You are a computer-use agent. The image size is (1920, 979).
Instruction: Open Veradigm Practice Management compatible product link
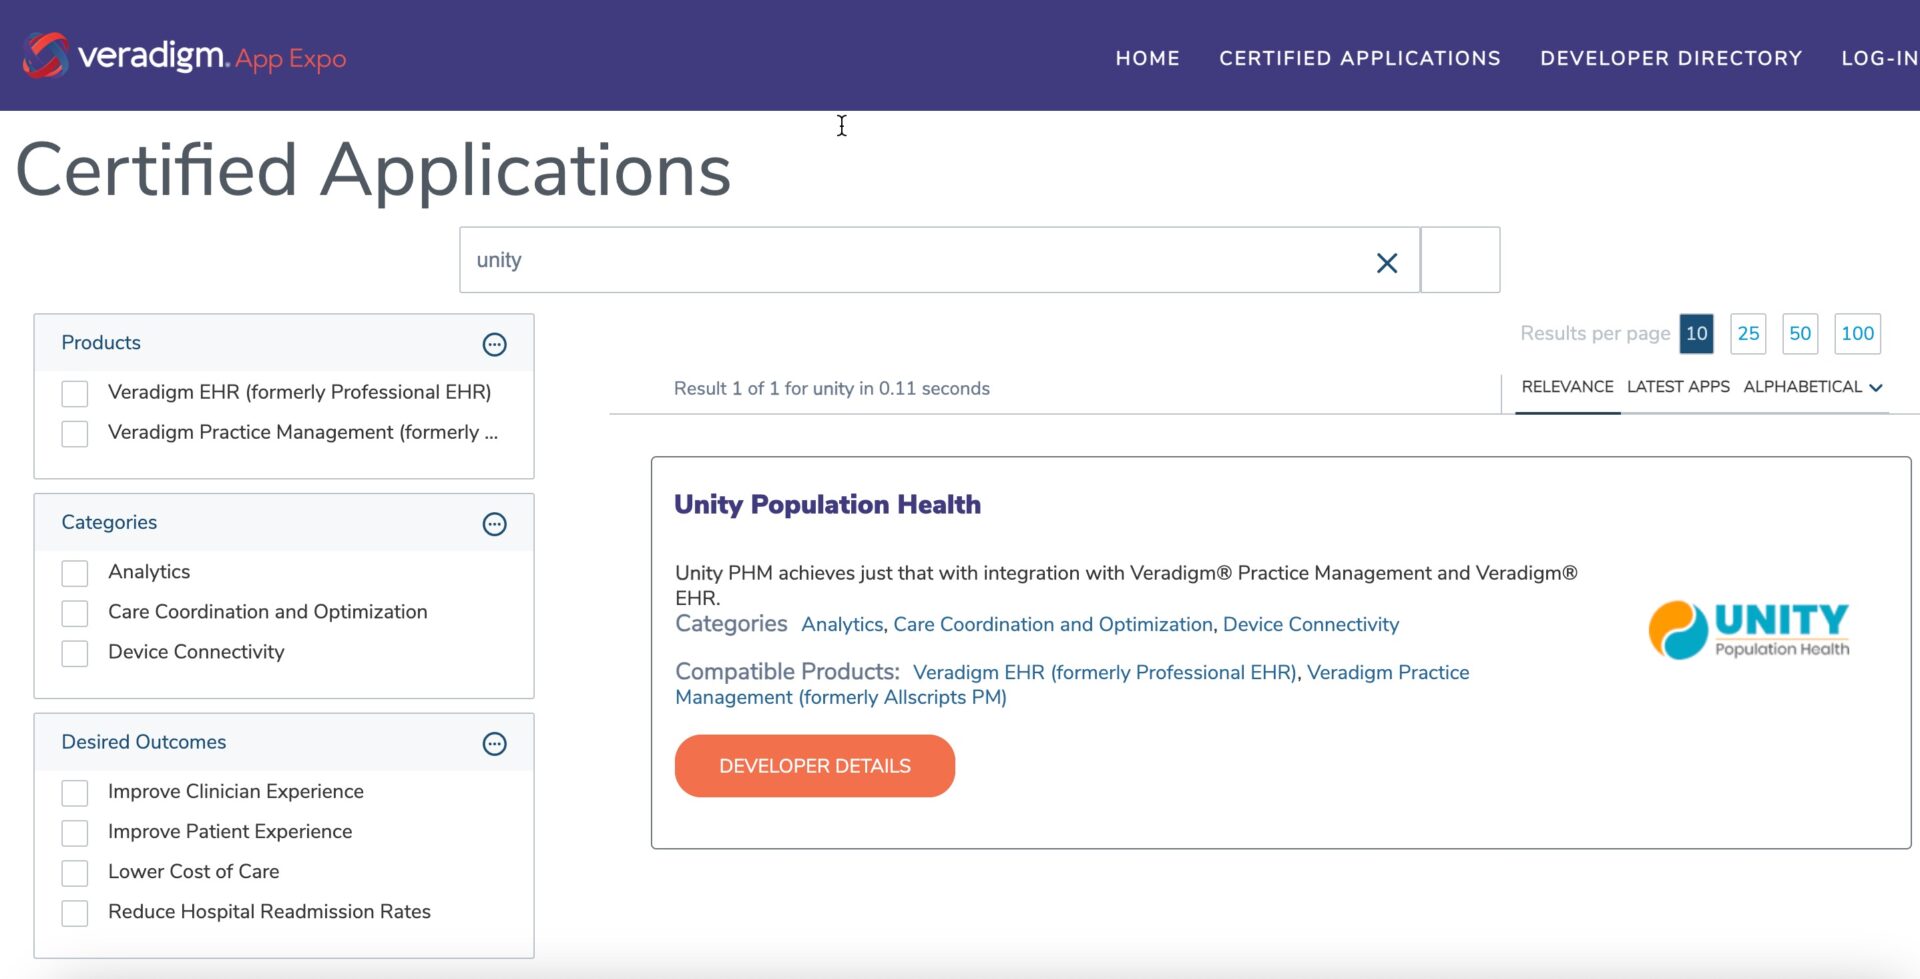coord(1072,685)
